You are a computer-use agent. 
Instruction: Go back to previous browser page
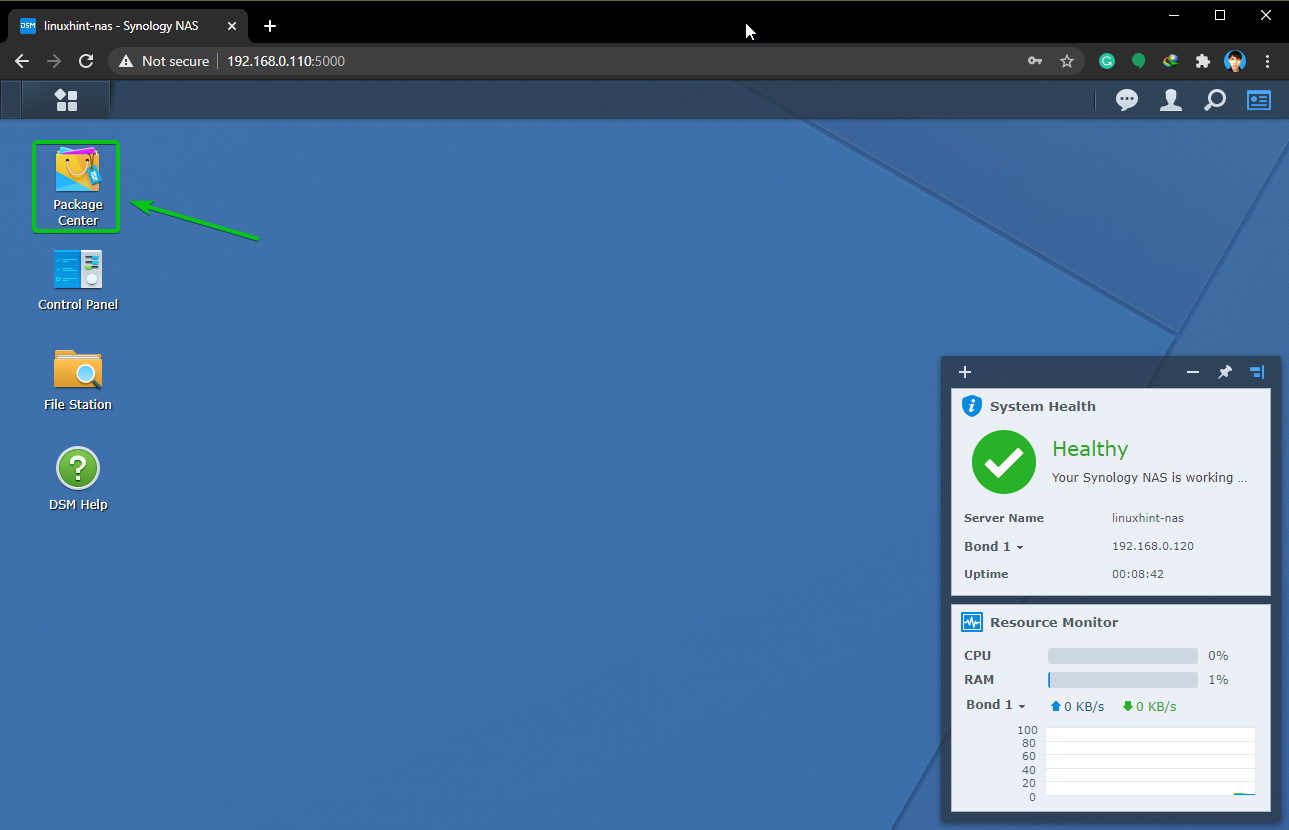tap(22, 61)
